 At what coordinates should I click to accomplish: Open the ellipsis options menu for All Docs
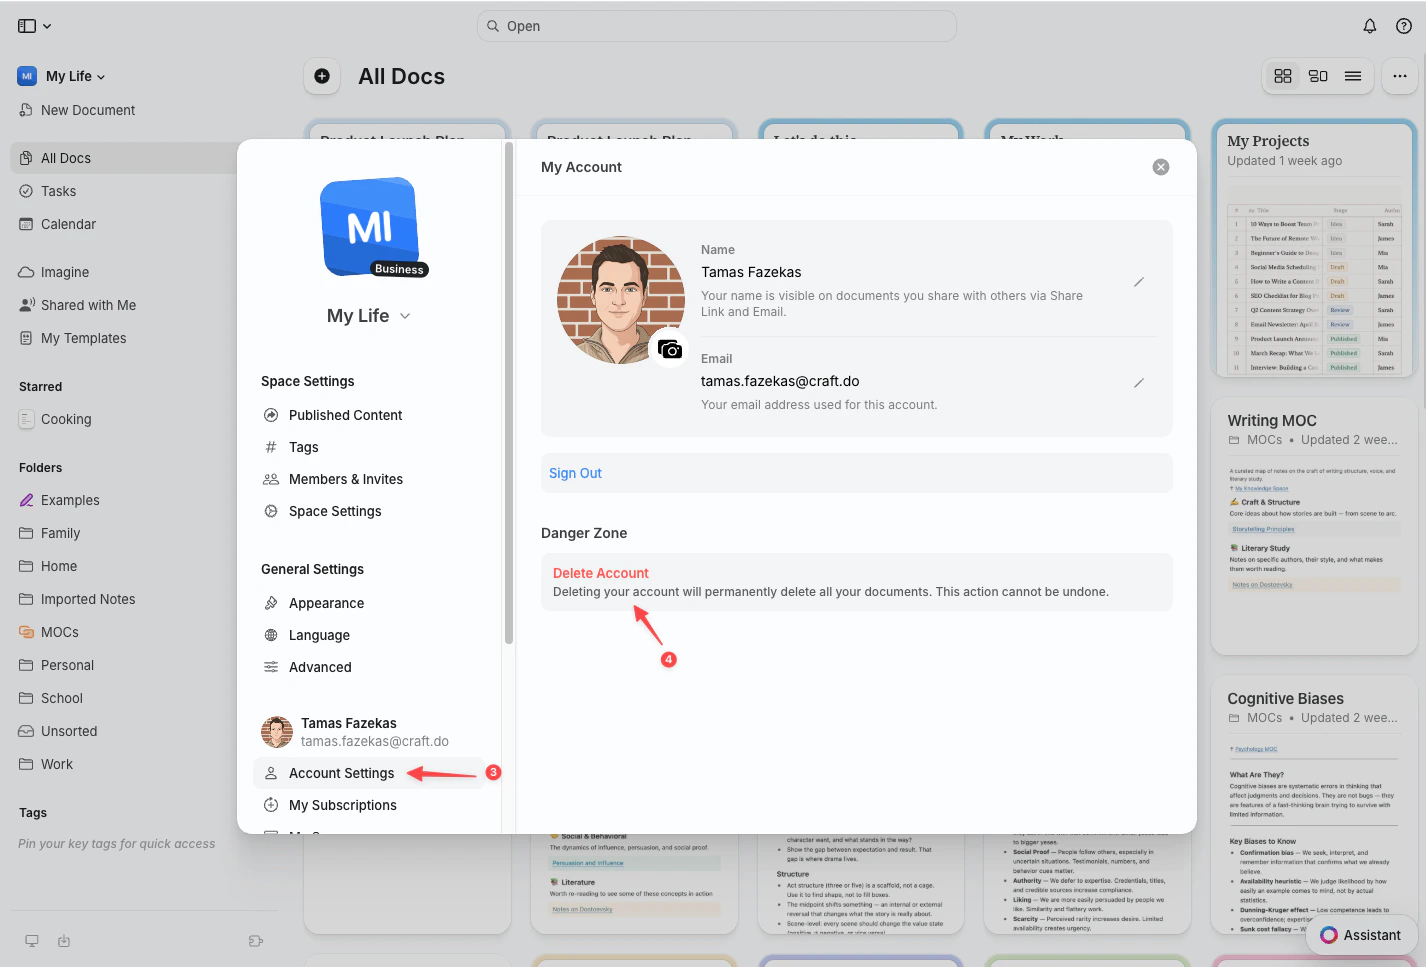[x=1400, y=75]
